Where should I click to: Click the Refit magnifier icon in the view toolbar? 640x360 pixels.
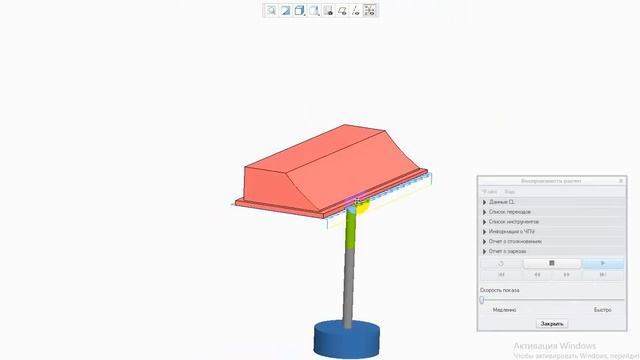pos(271,11)
